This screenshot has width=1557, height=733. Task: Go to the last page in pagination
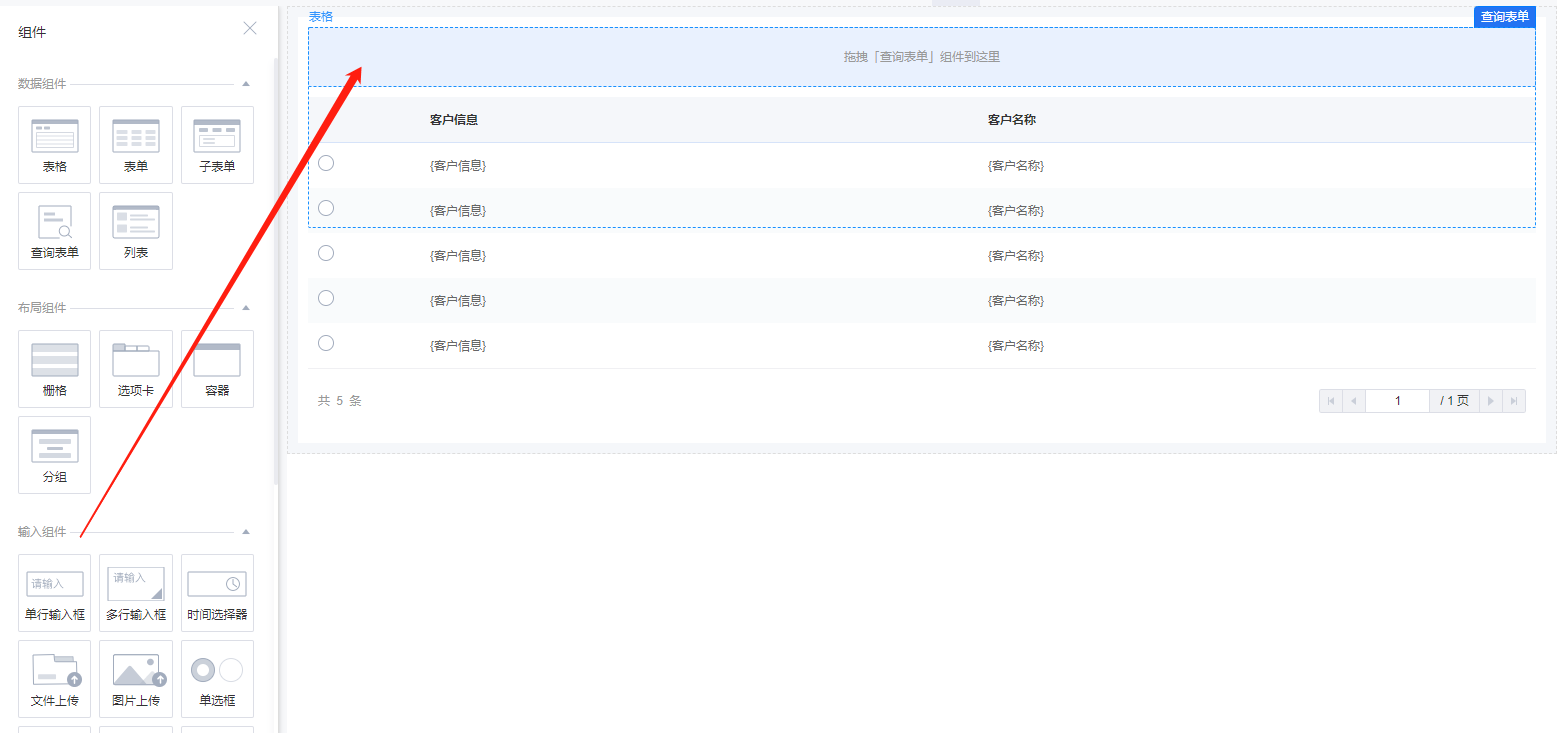tap(1514, 401)
